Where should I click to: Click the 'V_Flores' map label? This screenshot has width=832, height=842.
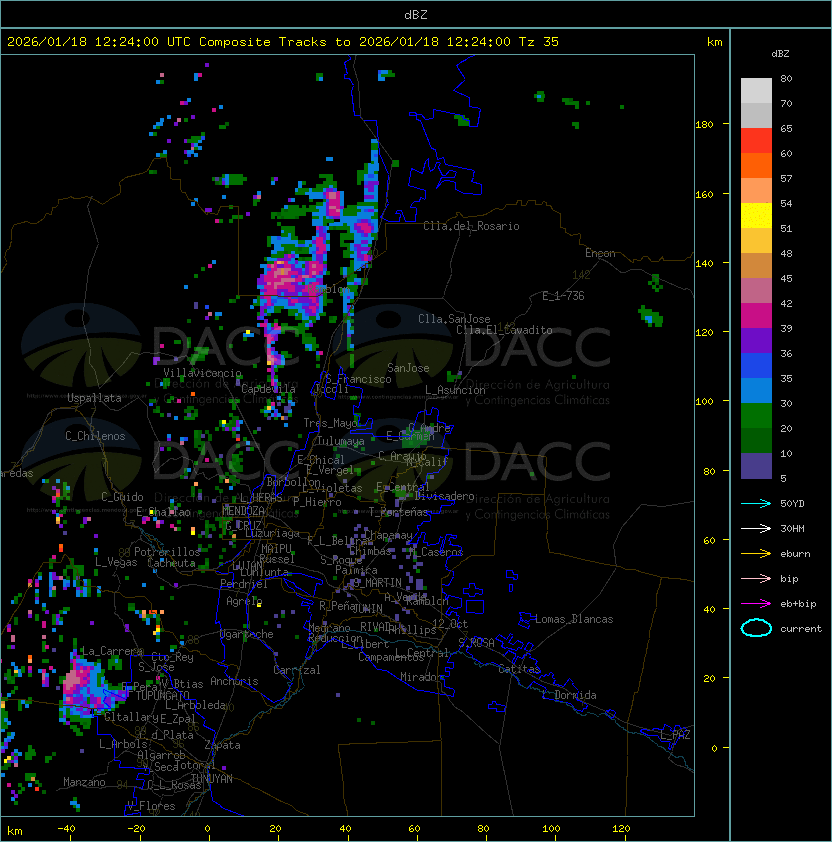151,806
